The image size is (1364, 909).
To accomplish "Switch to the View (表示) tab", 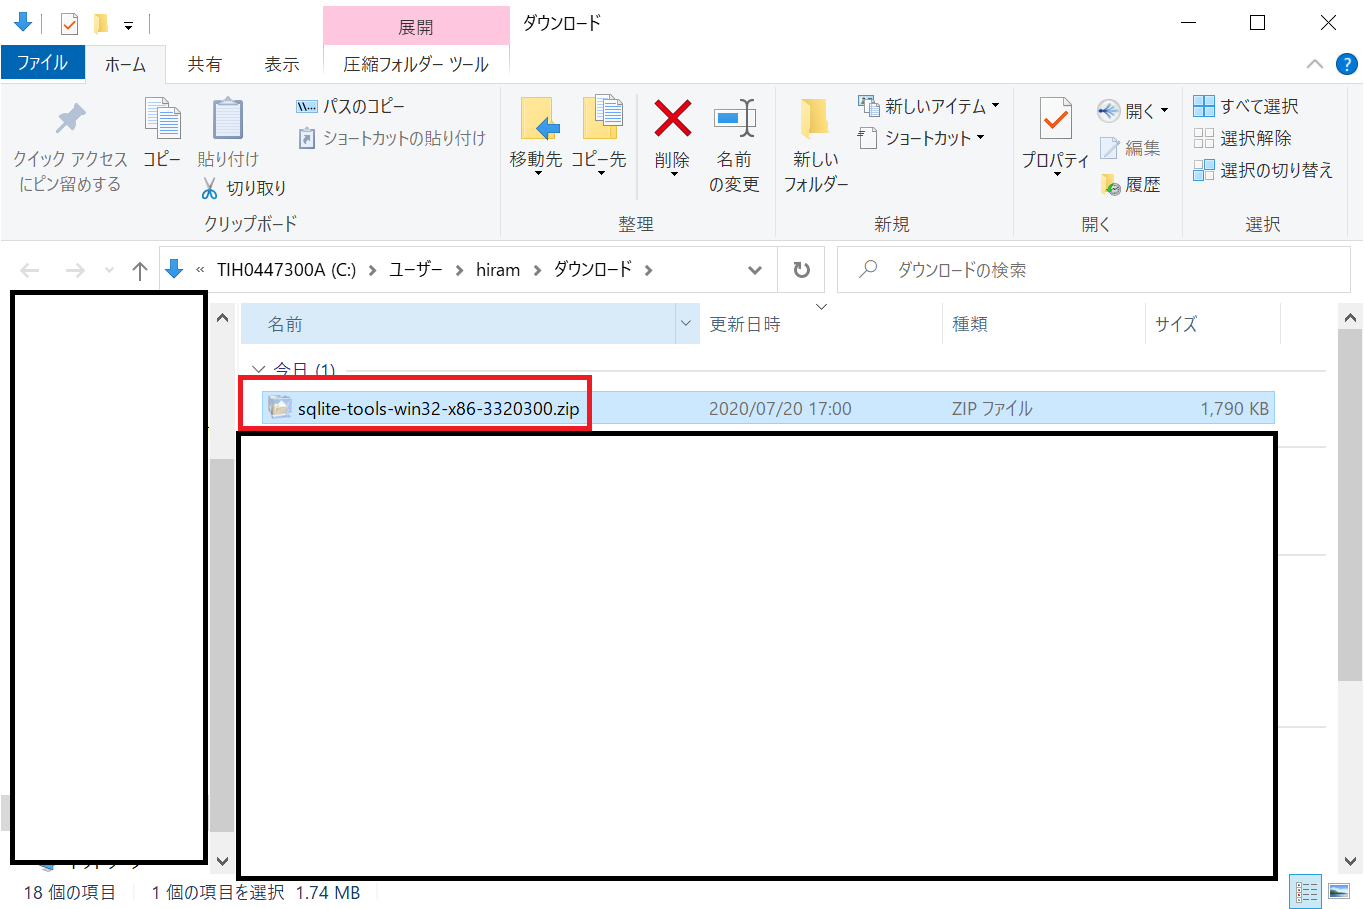I will [282, 64].
